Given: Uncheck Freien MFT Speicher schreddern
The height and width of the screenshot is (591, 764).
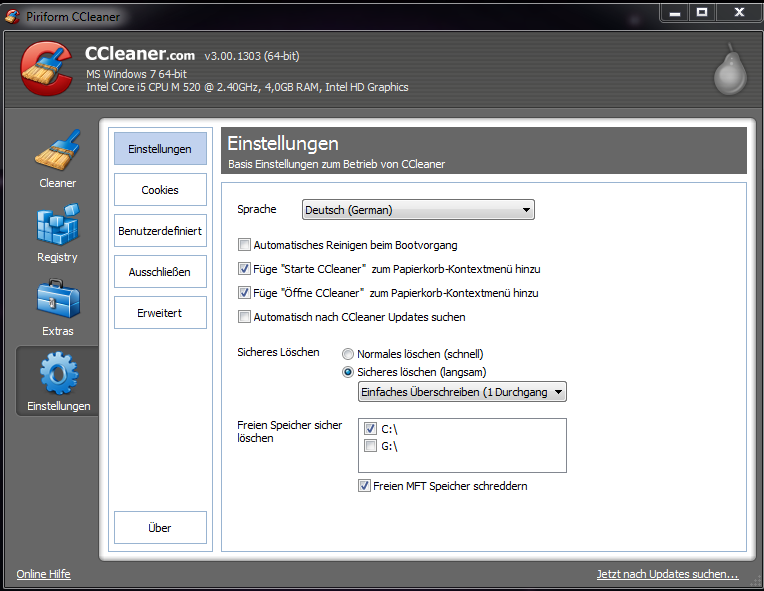Looking at the screenshot, I should [365, 486].
